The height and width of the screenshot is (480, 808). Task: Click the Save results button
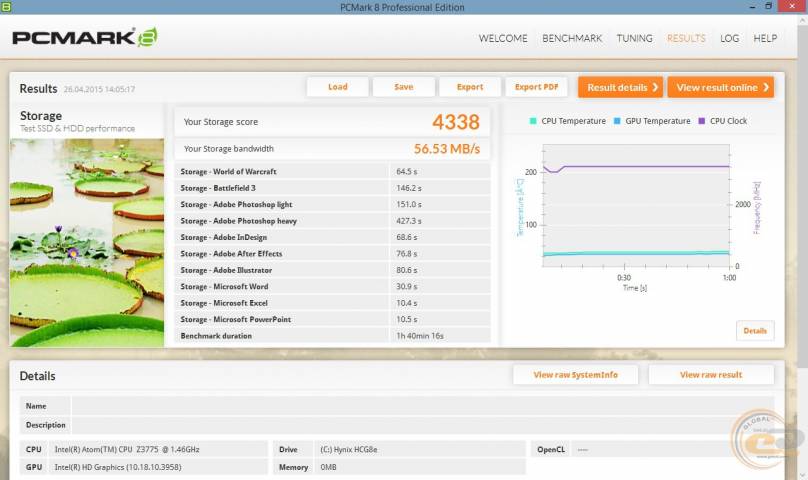click(403, 87)
